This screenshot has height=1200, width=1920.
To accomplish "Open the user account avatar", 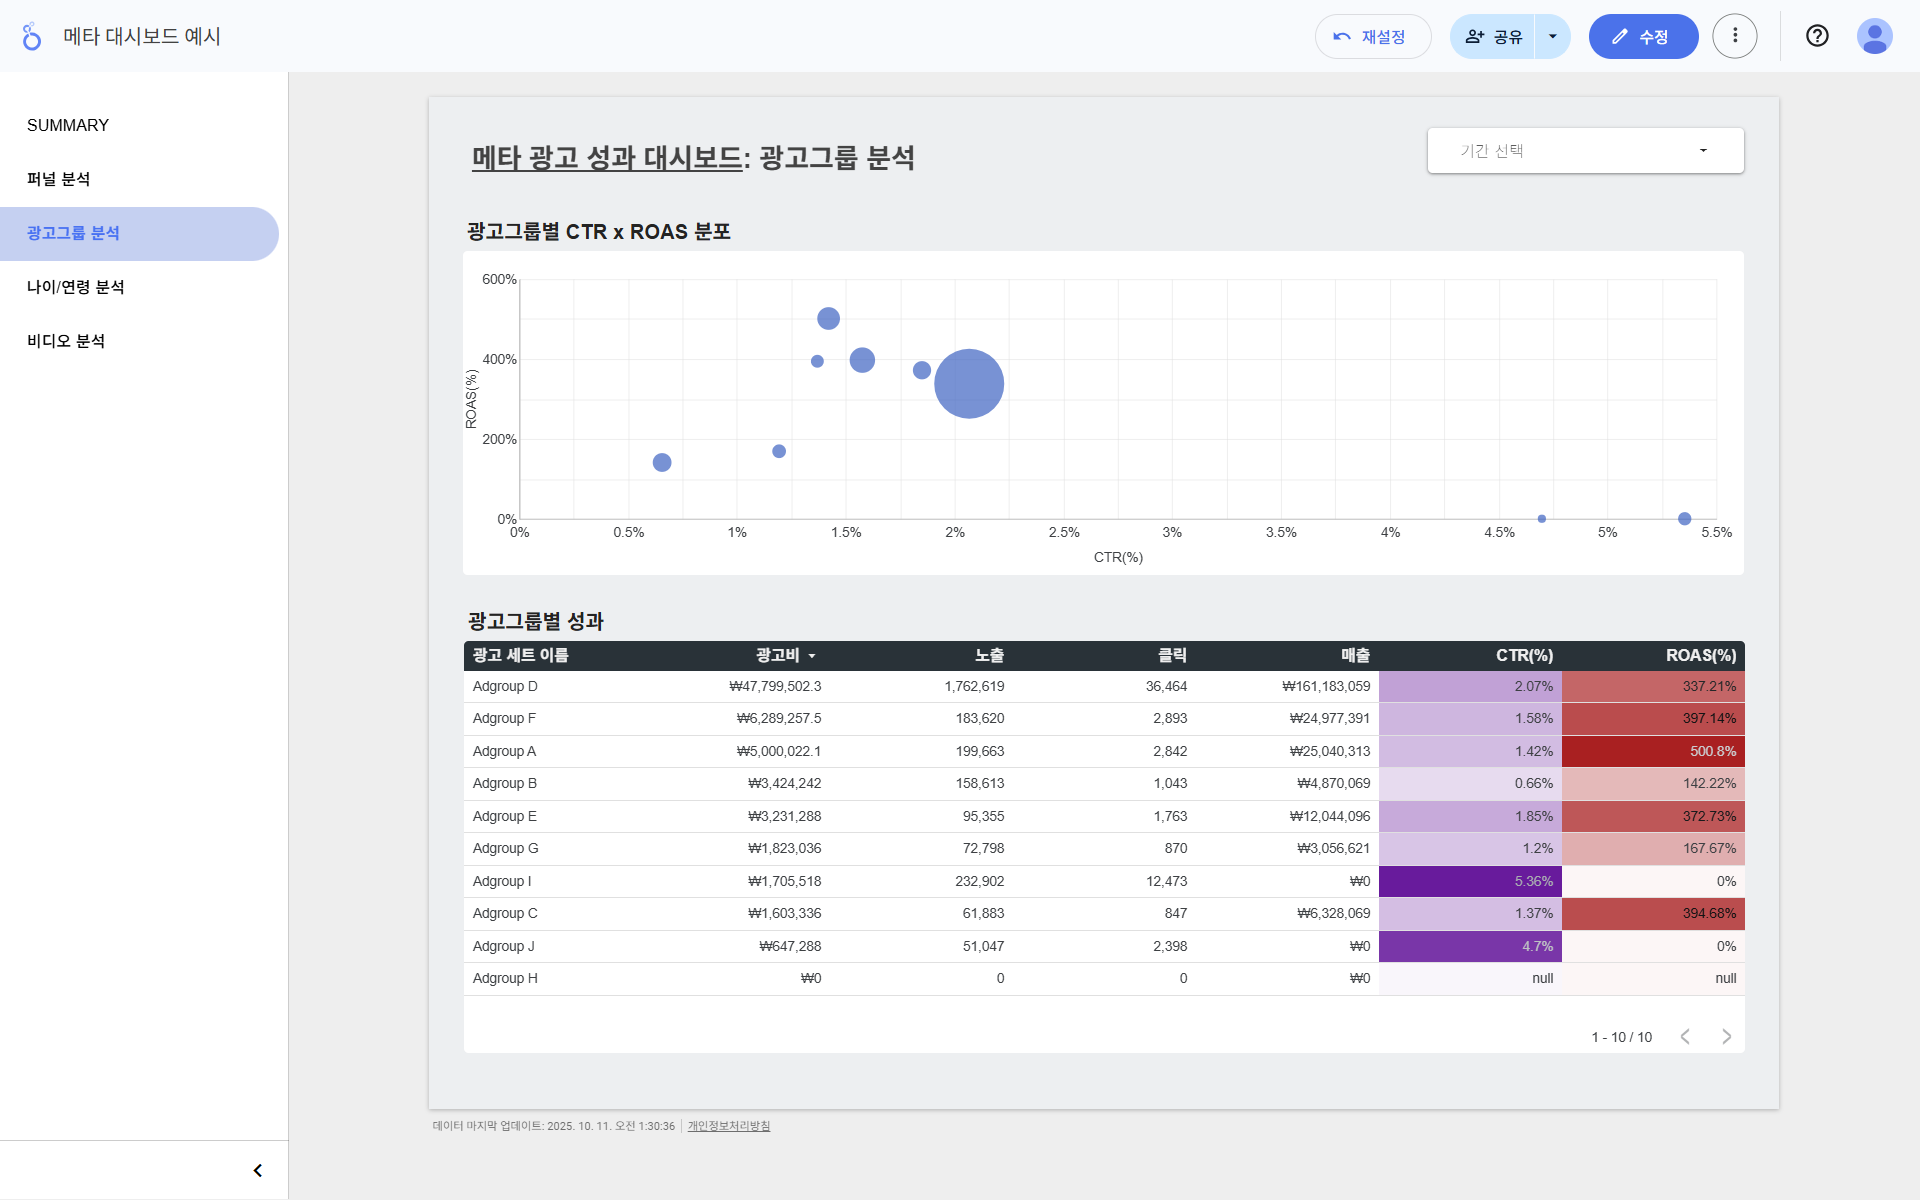I will (x=1874, y=36).
